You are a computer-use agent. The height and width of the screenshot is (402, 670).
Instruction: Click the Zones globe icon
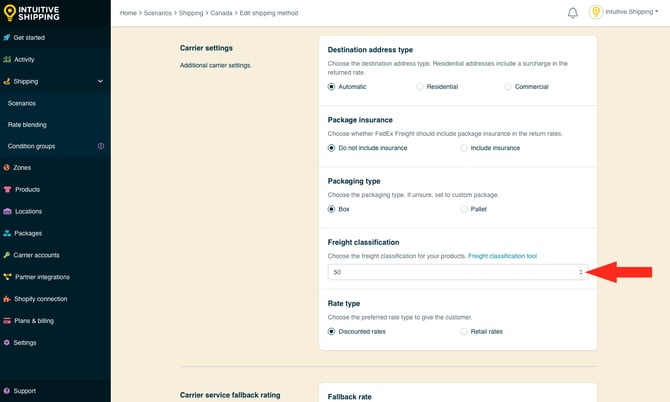(x=6, y=167)
